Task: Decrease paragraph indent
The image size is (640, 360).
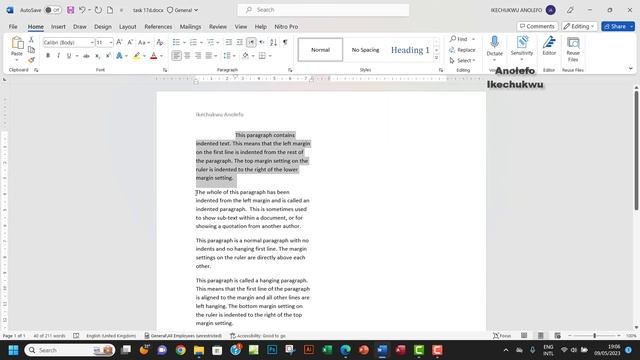Action: [229, 42]
